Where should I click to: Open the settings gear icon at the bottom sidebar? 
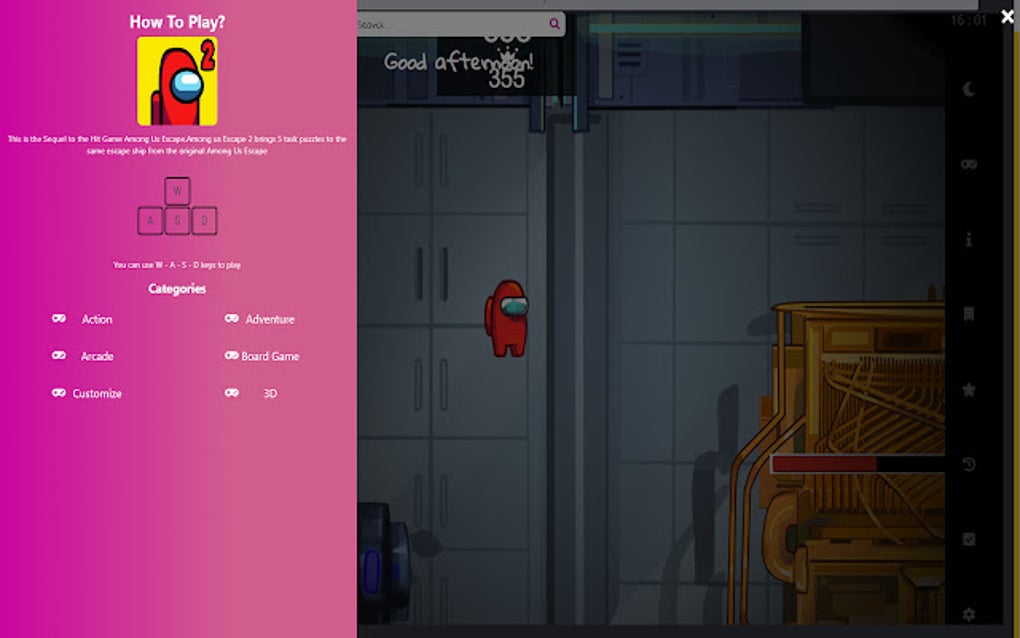pos(968,614)
